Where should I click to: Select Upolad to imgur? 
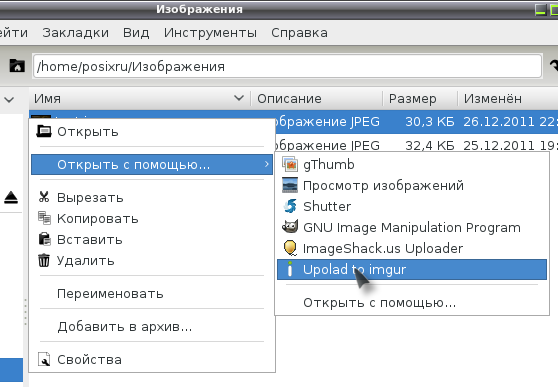click(412, 270)
